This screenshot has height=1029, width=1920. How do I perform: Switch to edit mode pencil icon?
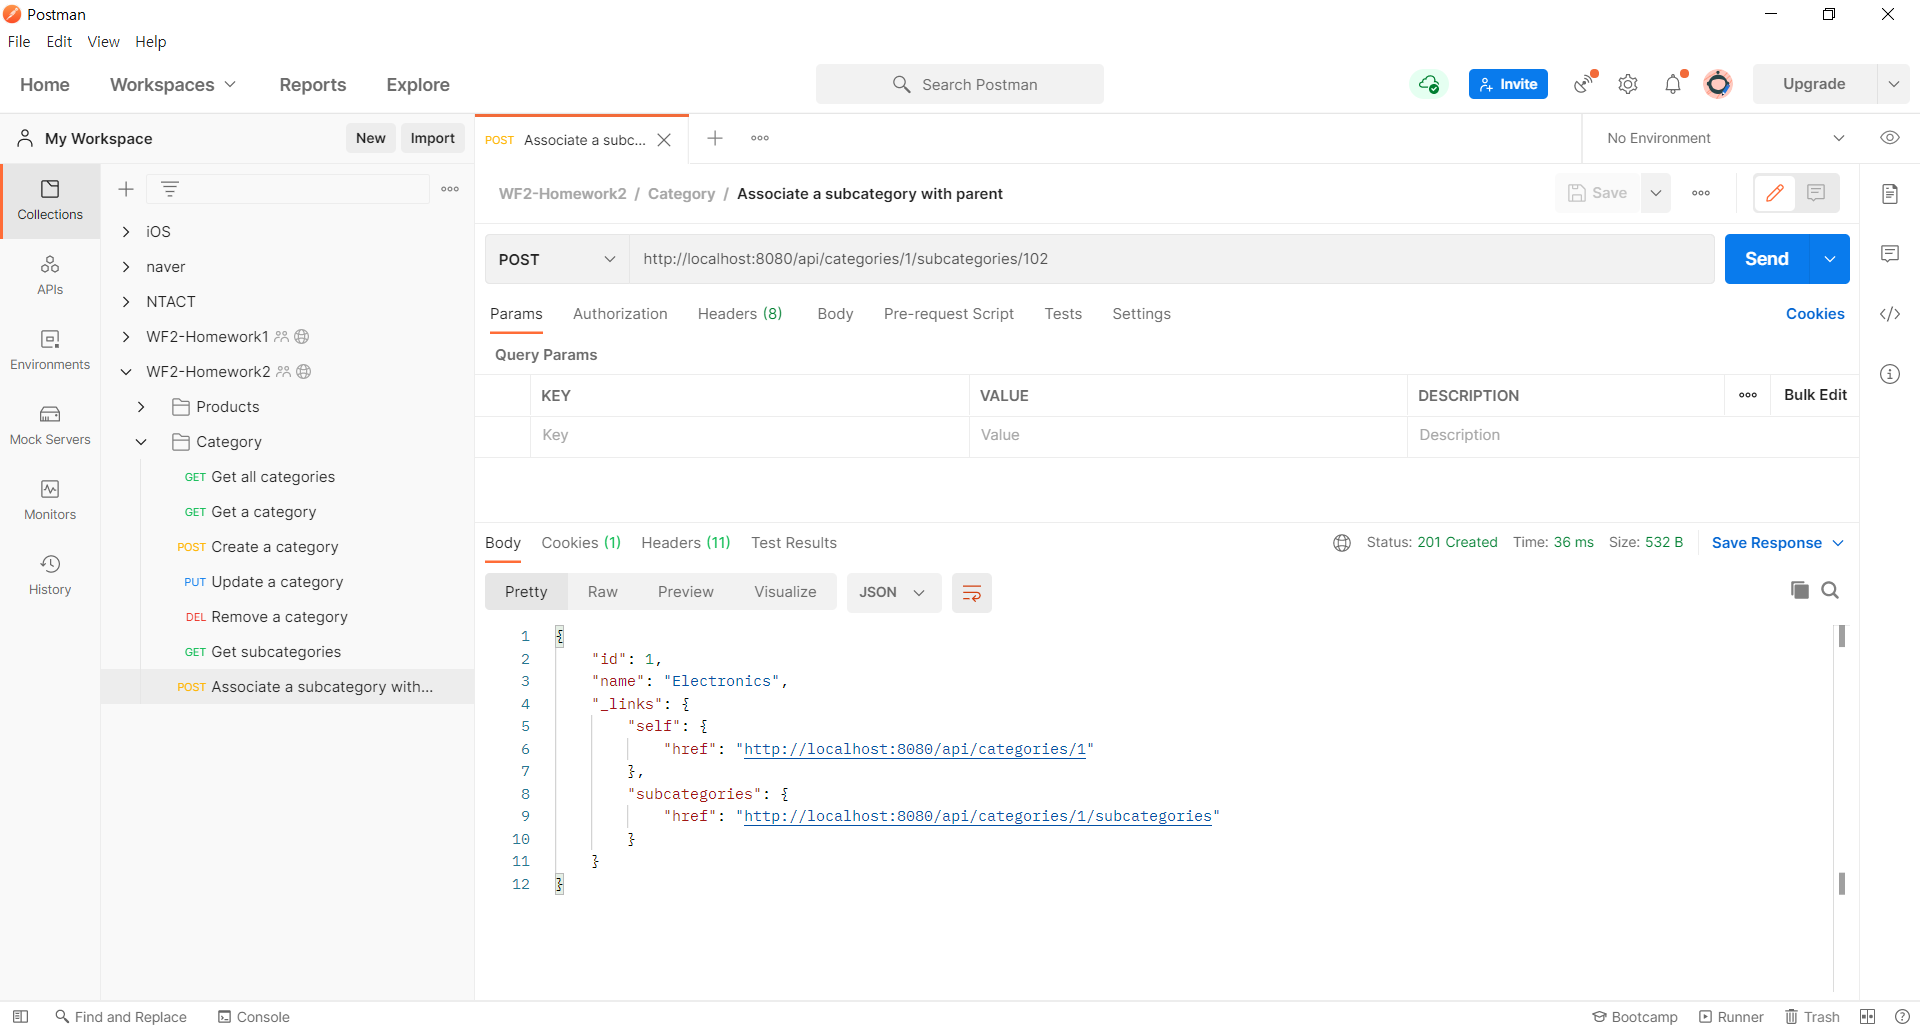[1775, 193]
